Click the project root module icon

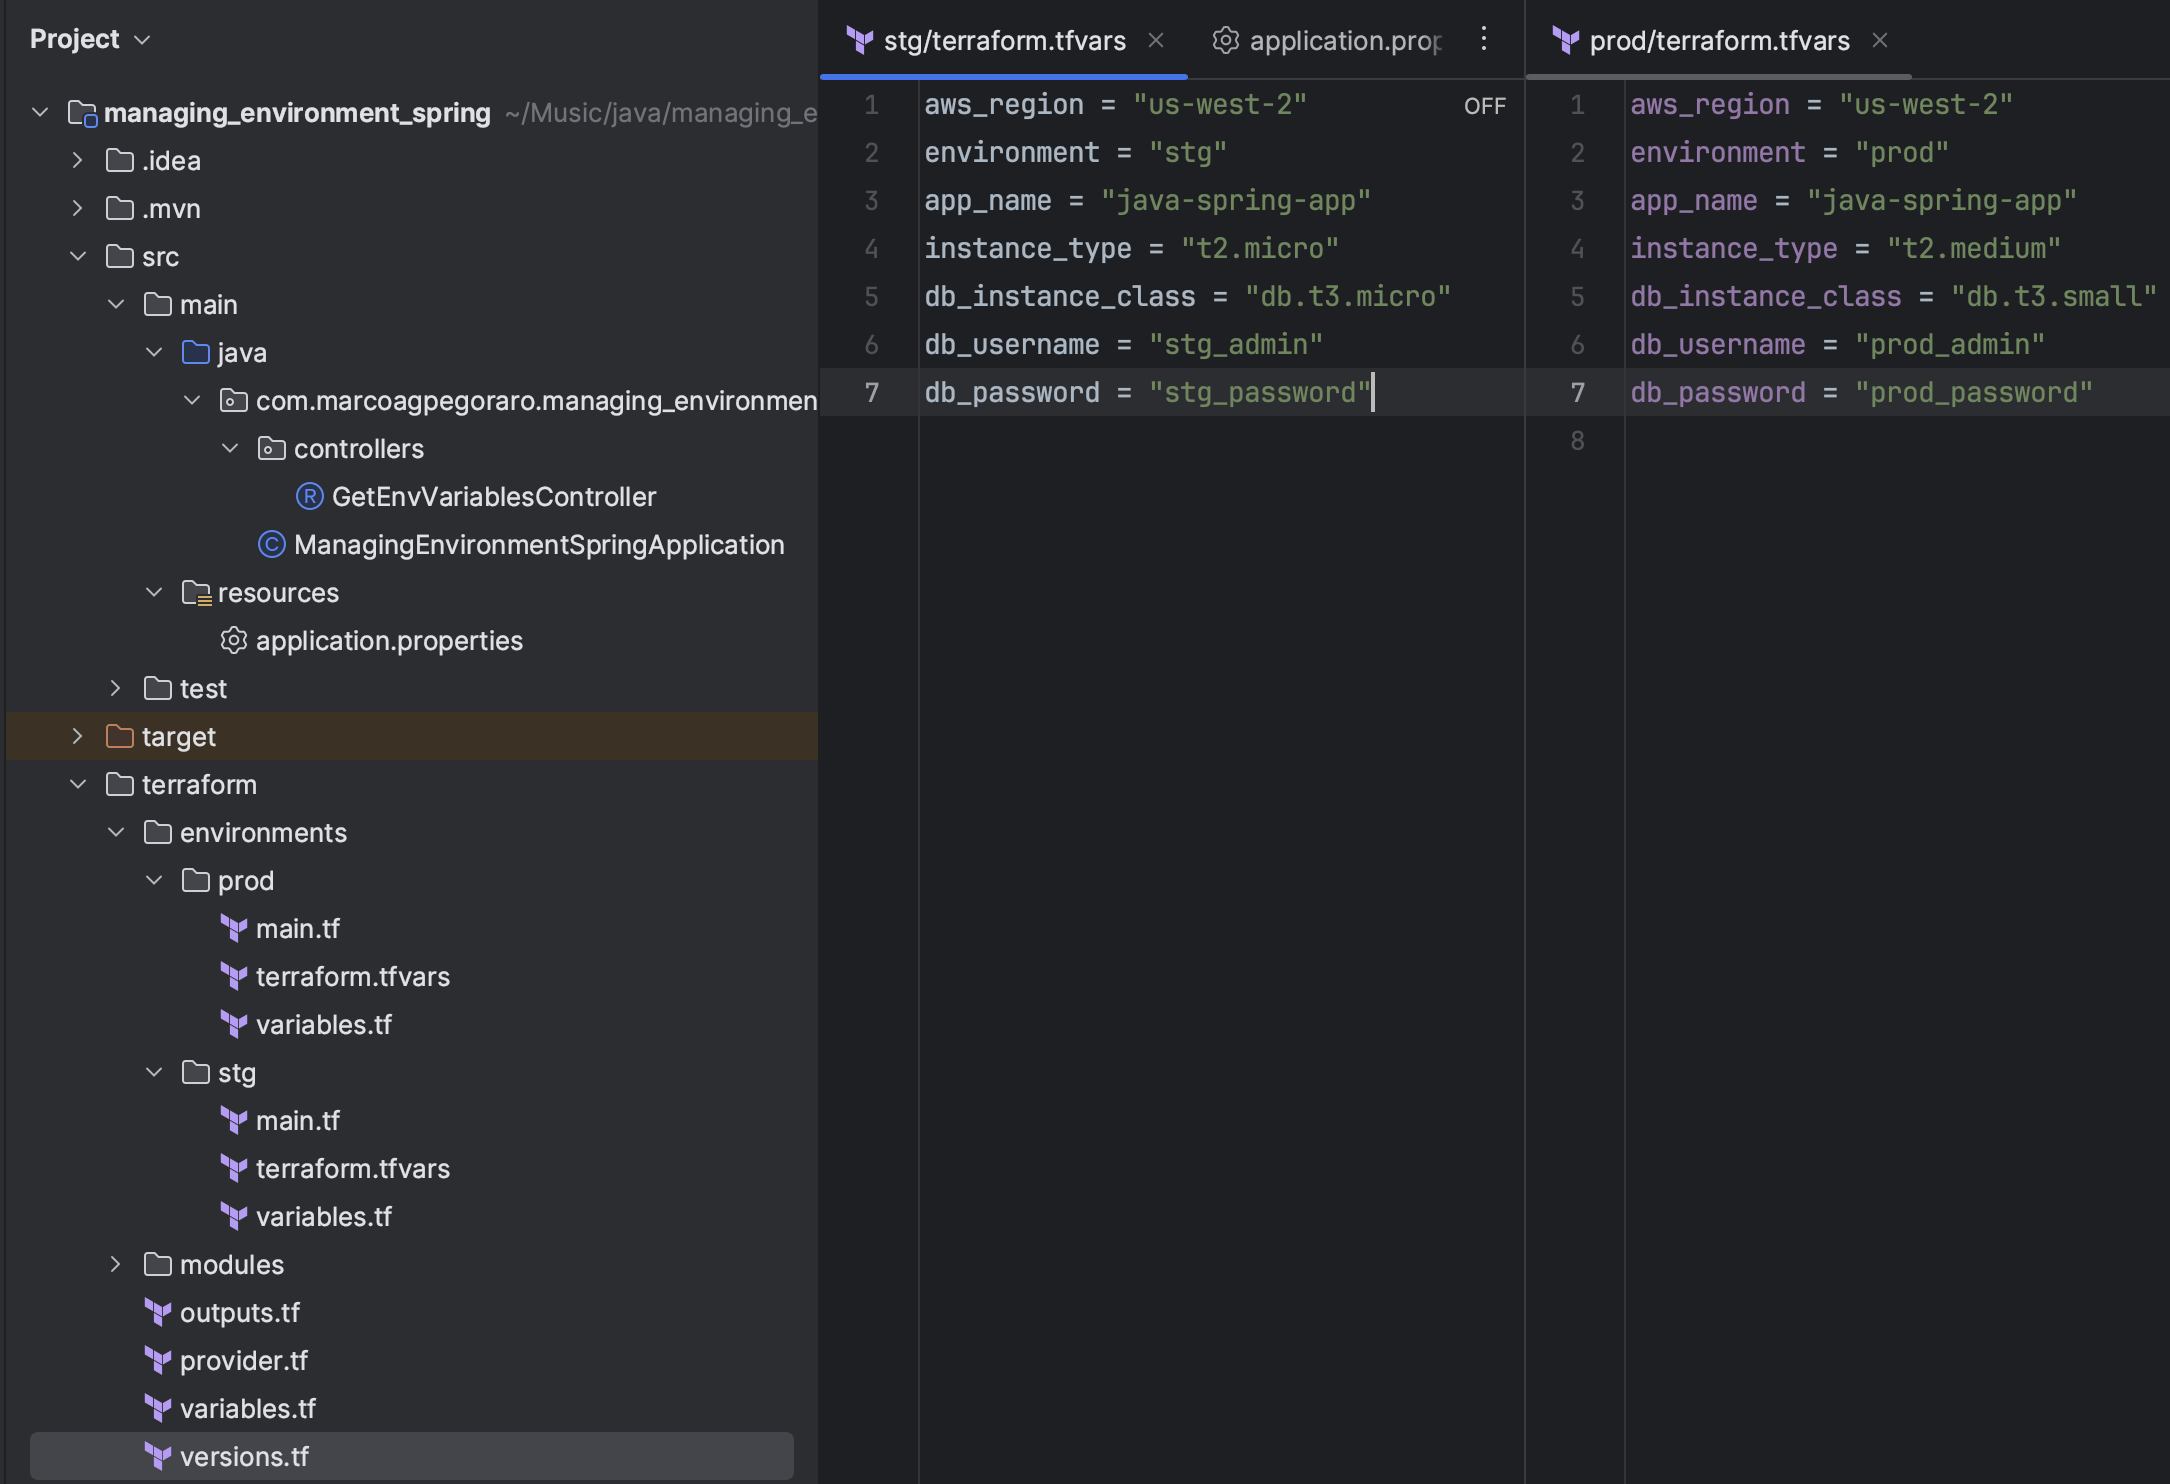click(x=82, y=112)
